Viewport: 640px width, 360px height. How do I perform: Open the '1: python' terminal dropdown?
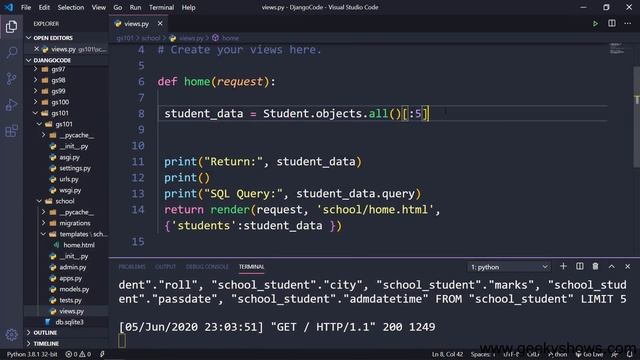pos(509,267)
